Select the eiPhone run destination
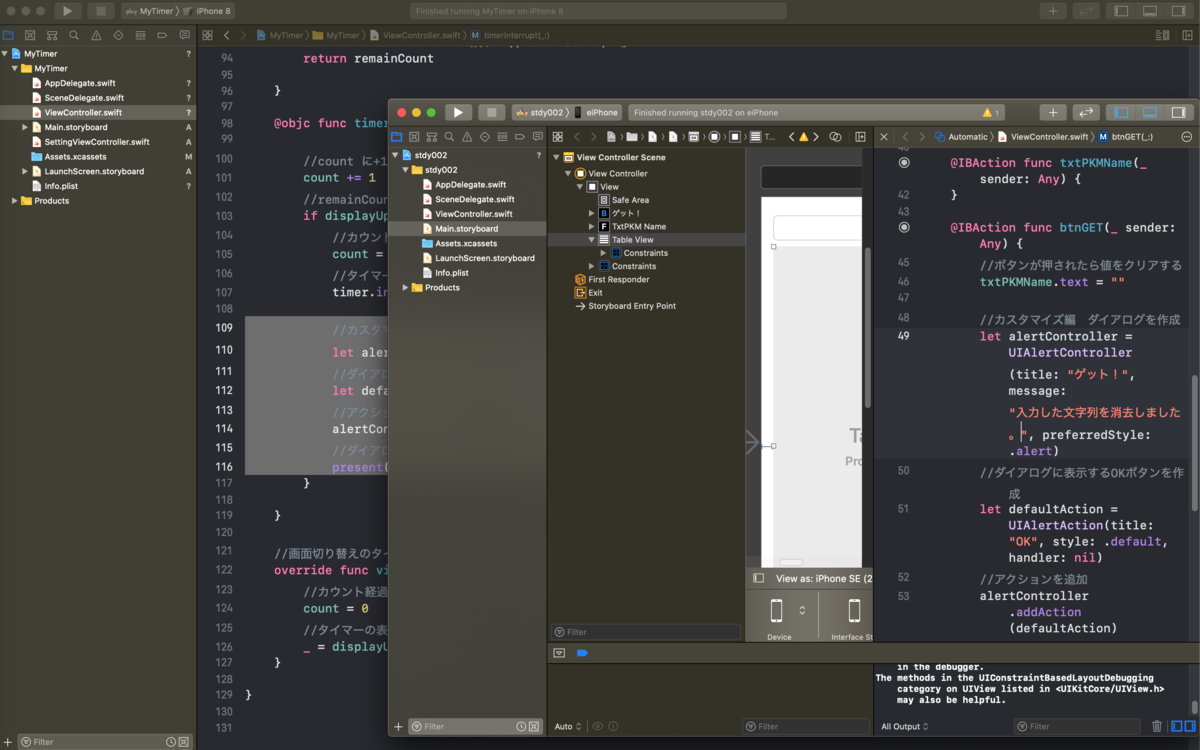The width and height of the screenshot is (1200, 750). pos(596,112)
